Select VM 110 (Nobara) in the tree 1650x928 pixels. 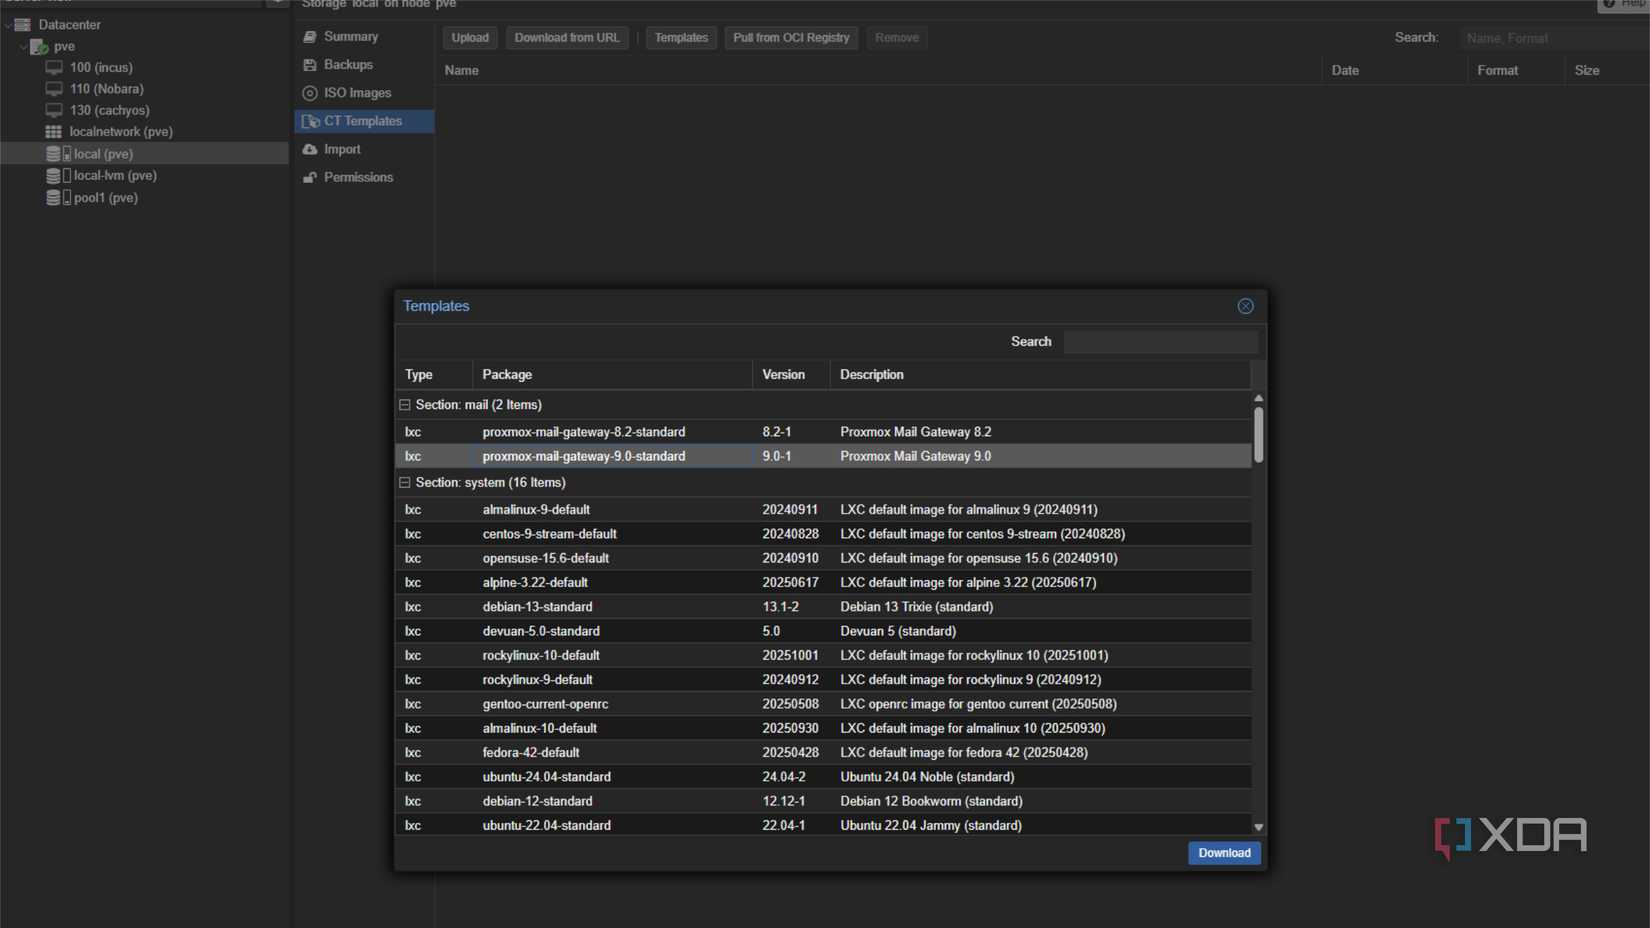(x=54, y=89)
